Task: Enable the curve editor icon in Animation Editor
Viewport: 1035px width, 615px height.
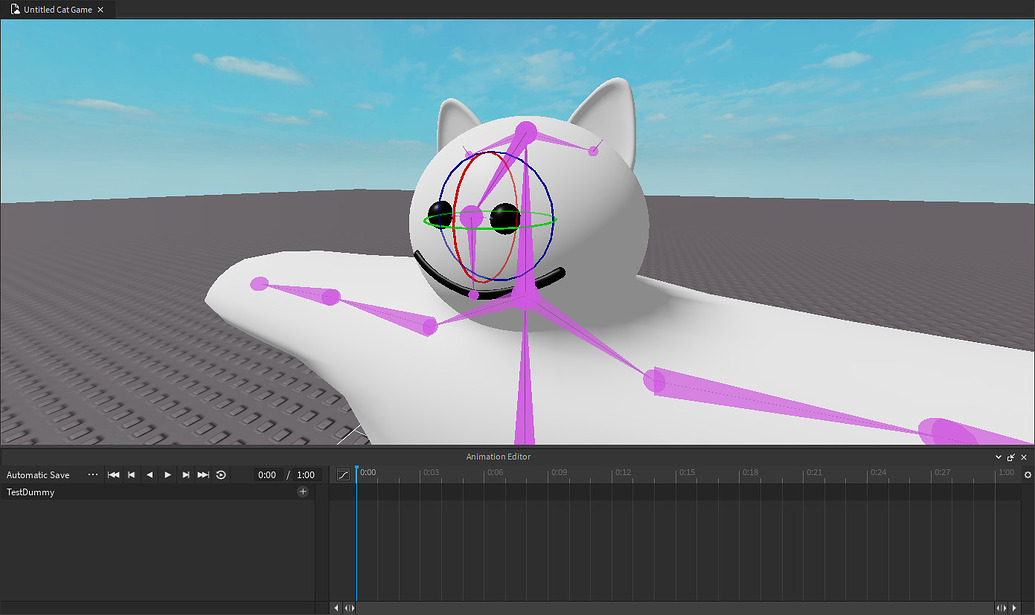Action: pyautogui.click(x=343, y=473)
